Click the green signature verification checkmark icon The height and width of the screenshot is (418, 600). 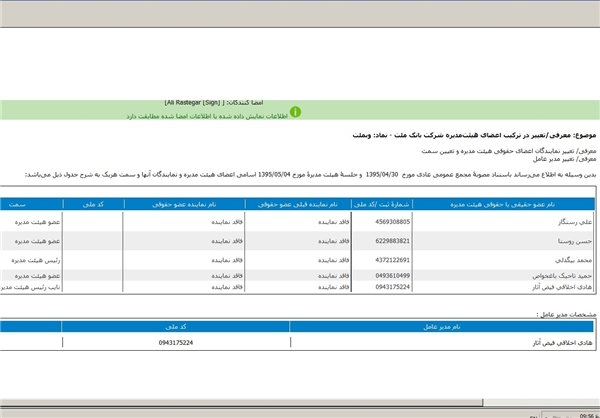295,113
